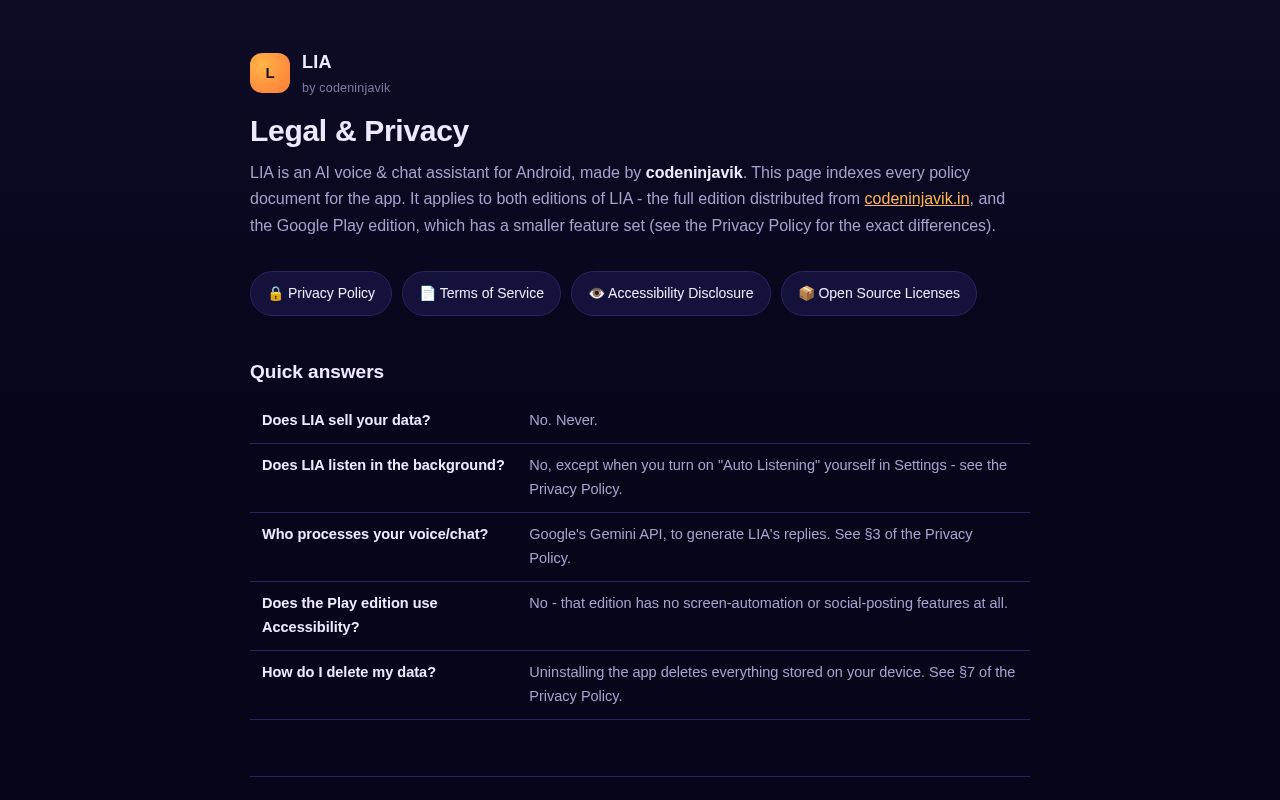The image size is (1280, 800).
Task: Click the eye icon on Accessibility Disclosure
Action: coord(597,293)
